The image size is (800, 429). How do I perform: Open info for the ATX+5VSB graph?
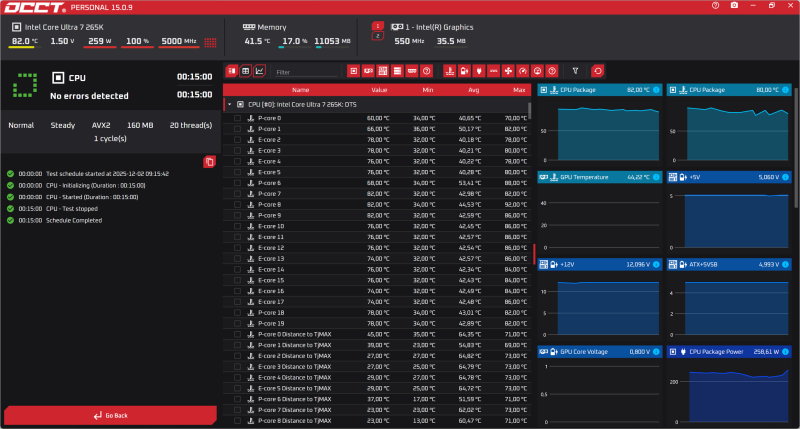[785, 264]
